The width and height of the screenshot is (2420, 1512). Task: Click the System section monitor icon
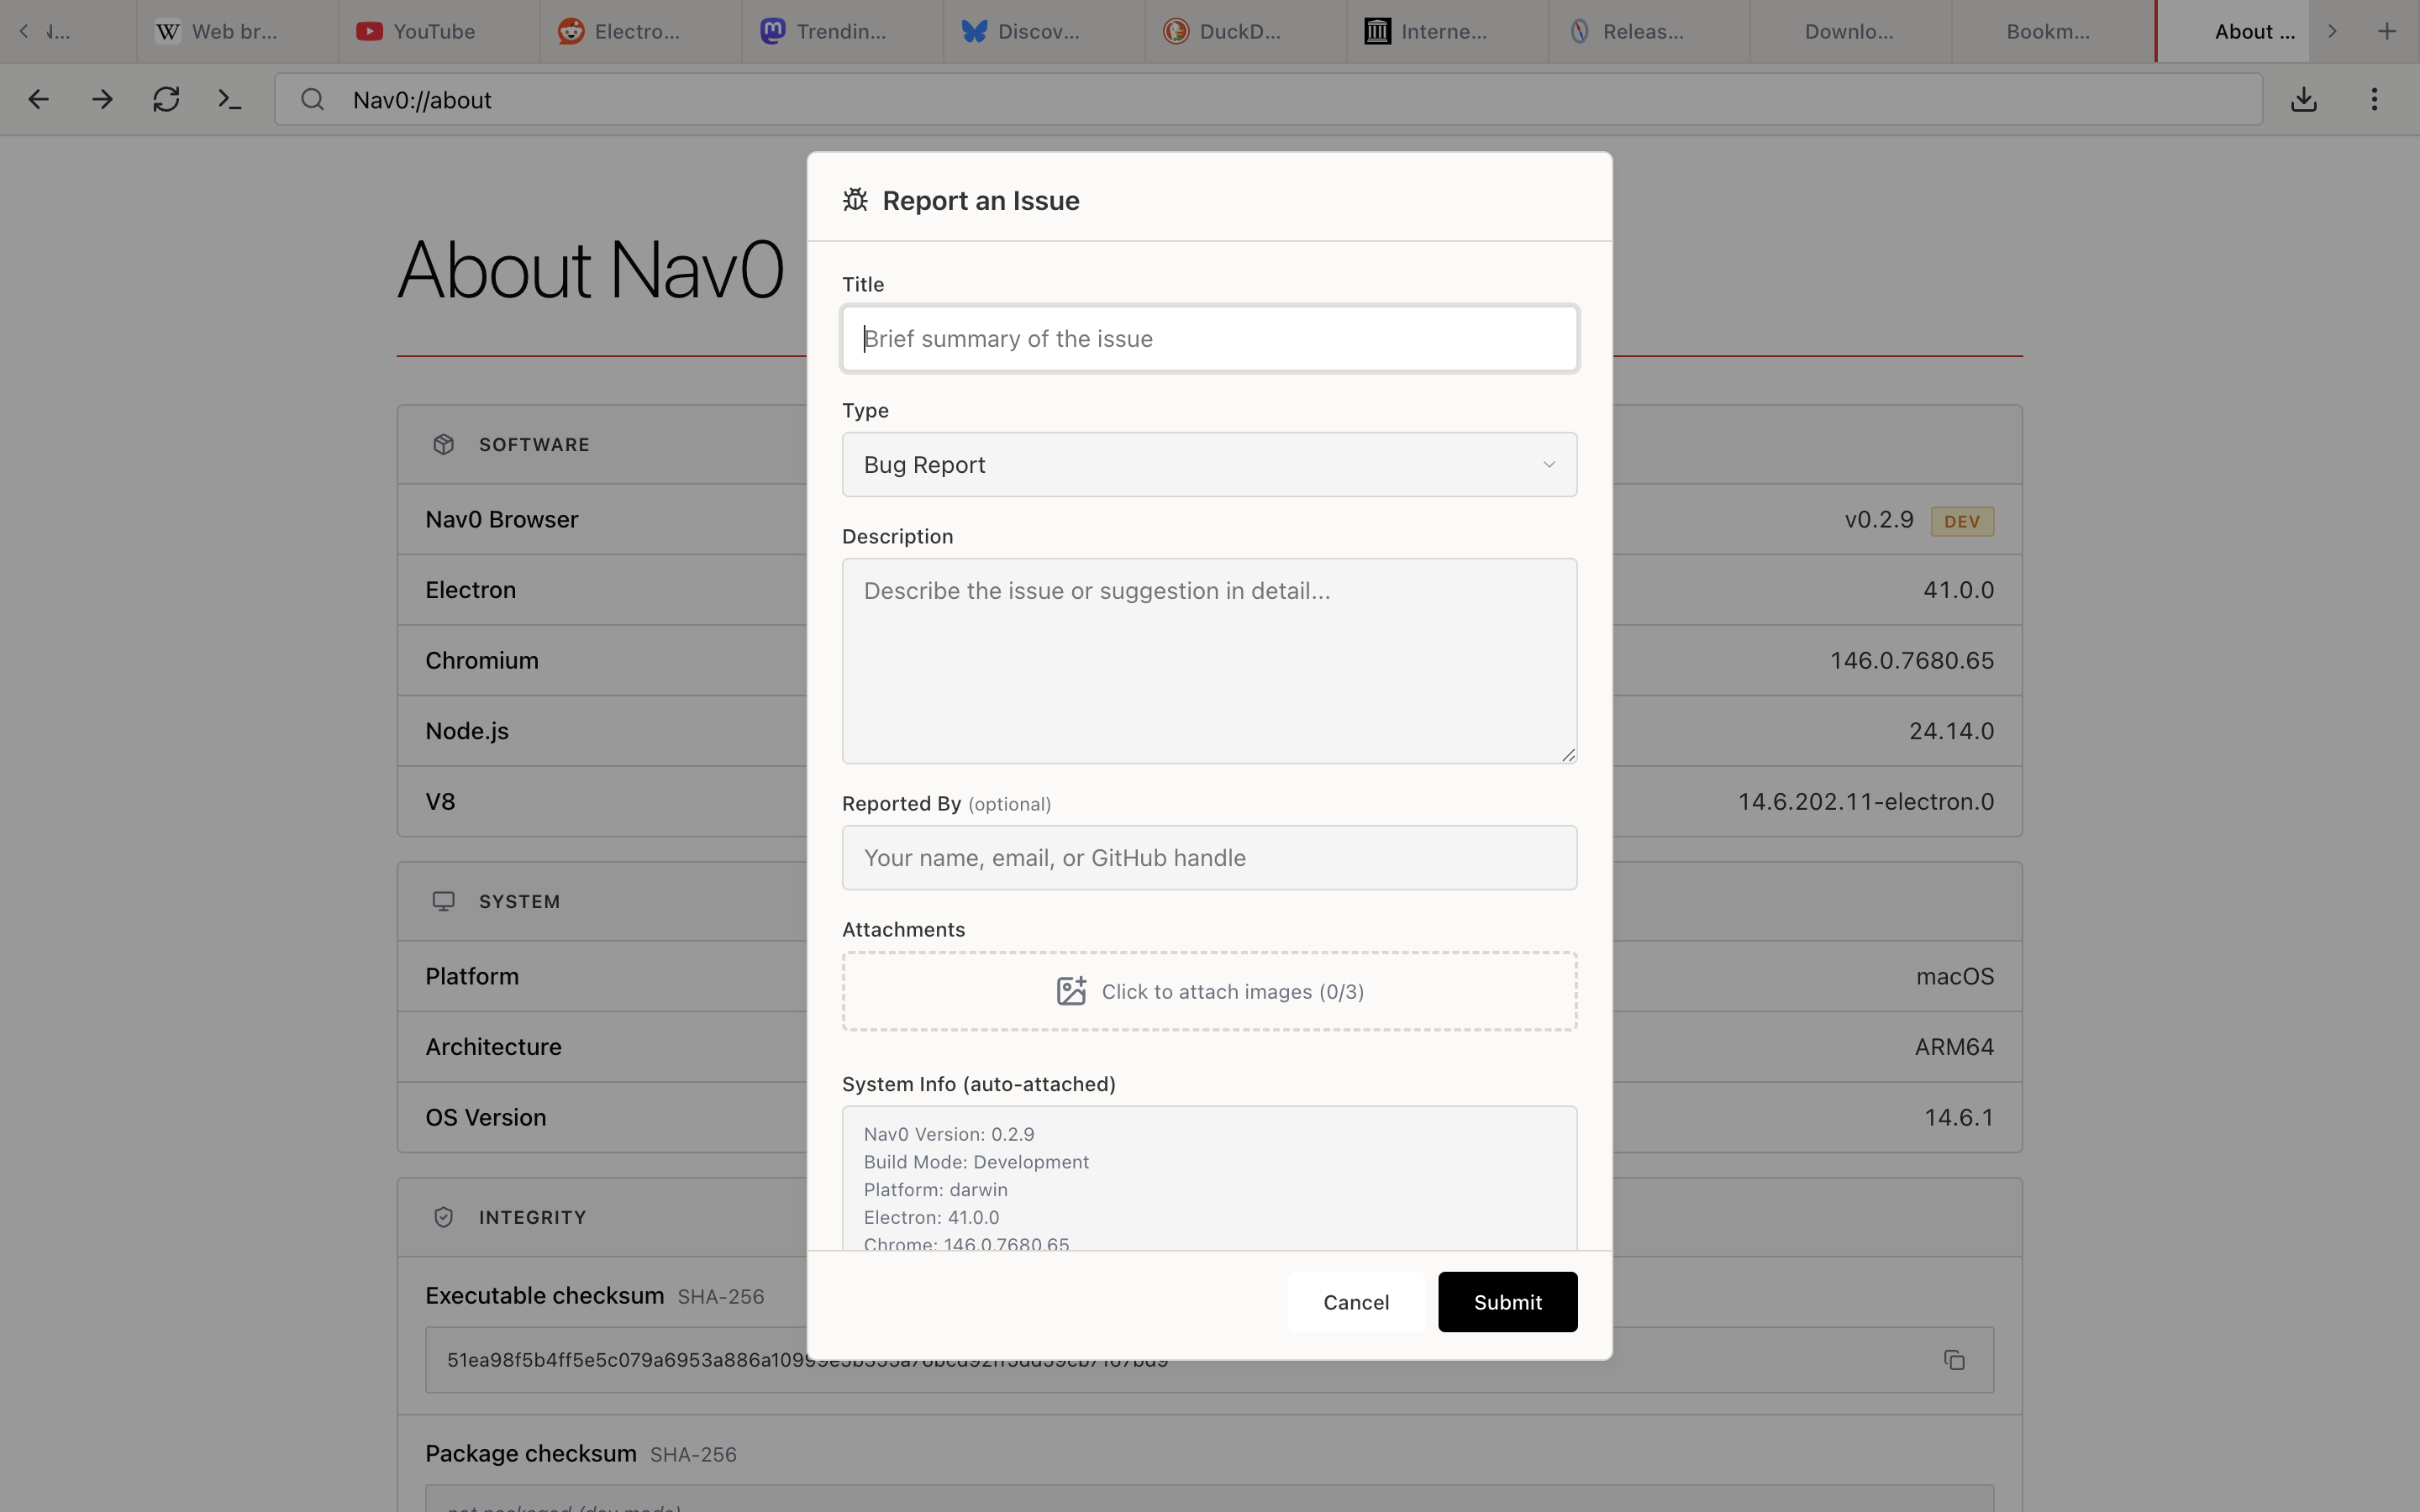point(444,901)
